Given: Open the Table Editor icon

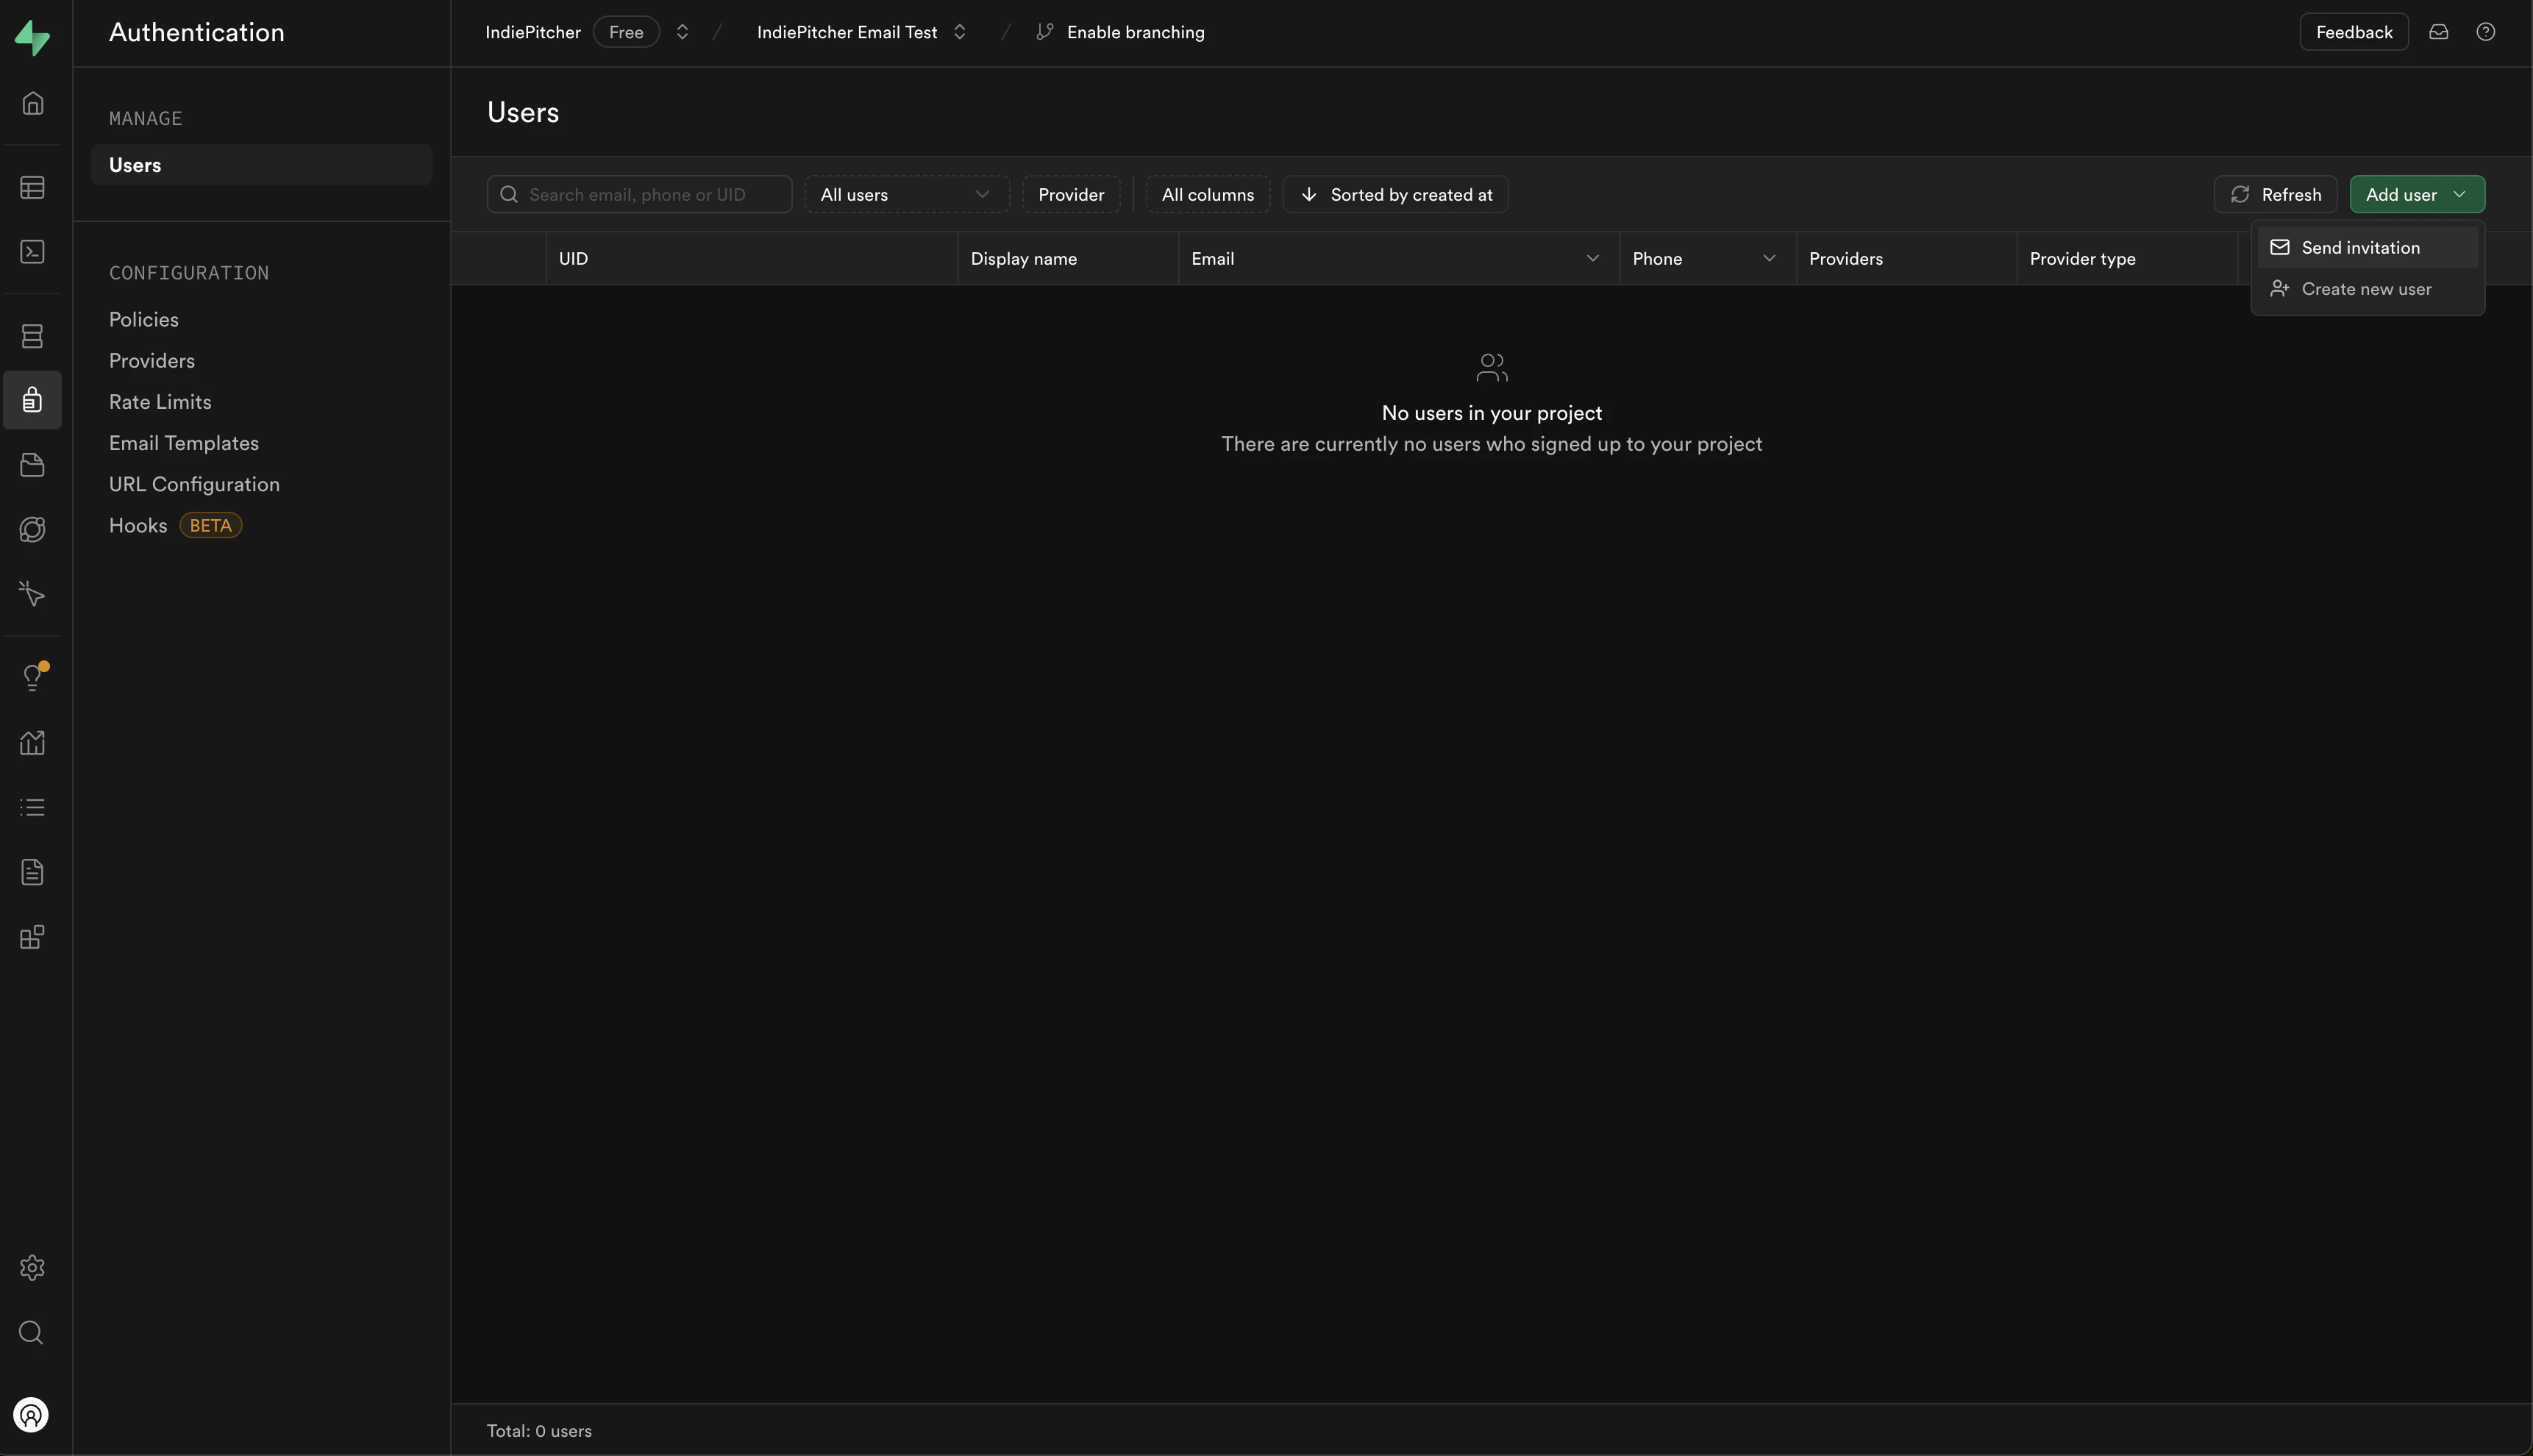Looking at the screenshot, I should point(32,188).
